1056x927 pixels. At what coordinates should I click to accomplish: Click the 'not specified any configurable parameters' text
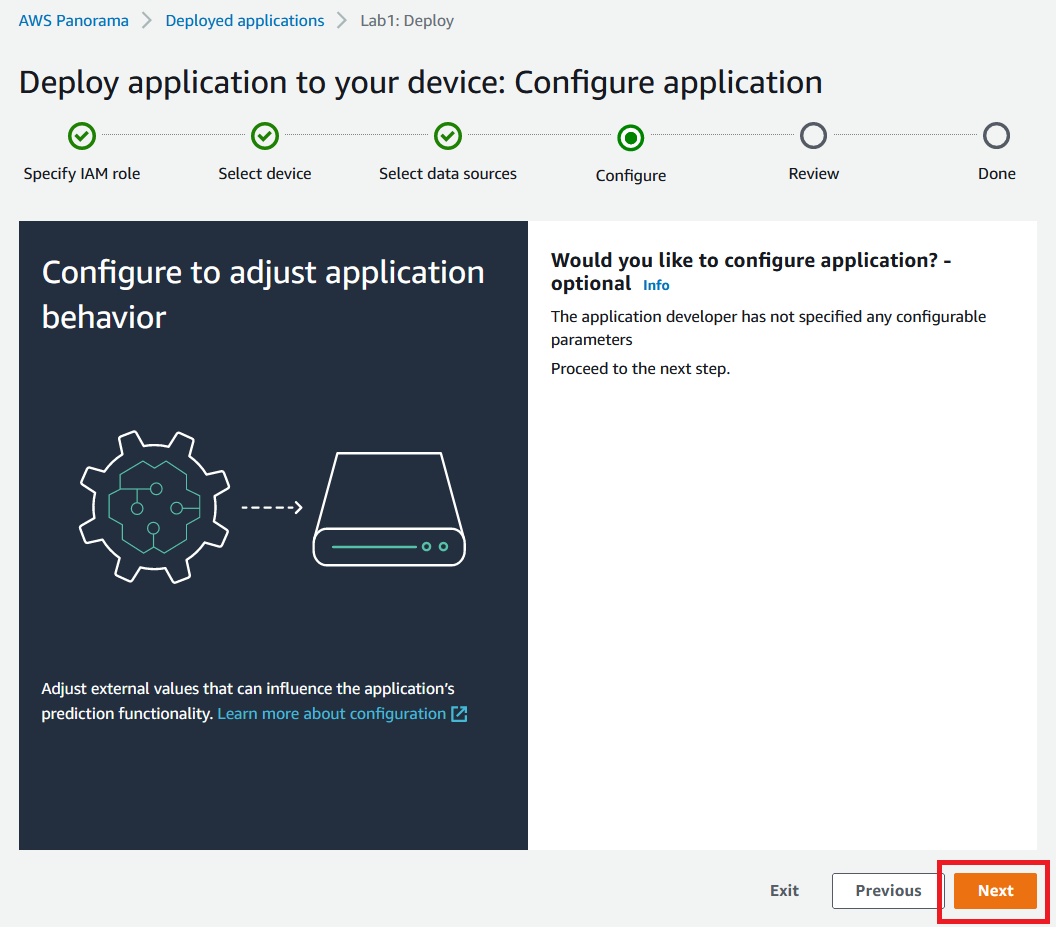[768, 328]
